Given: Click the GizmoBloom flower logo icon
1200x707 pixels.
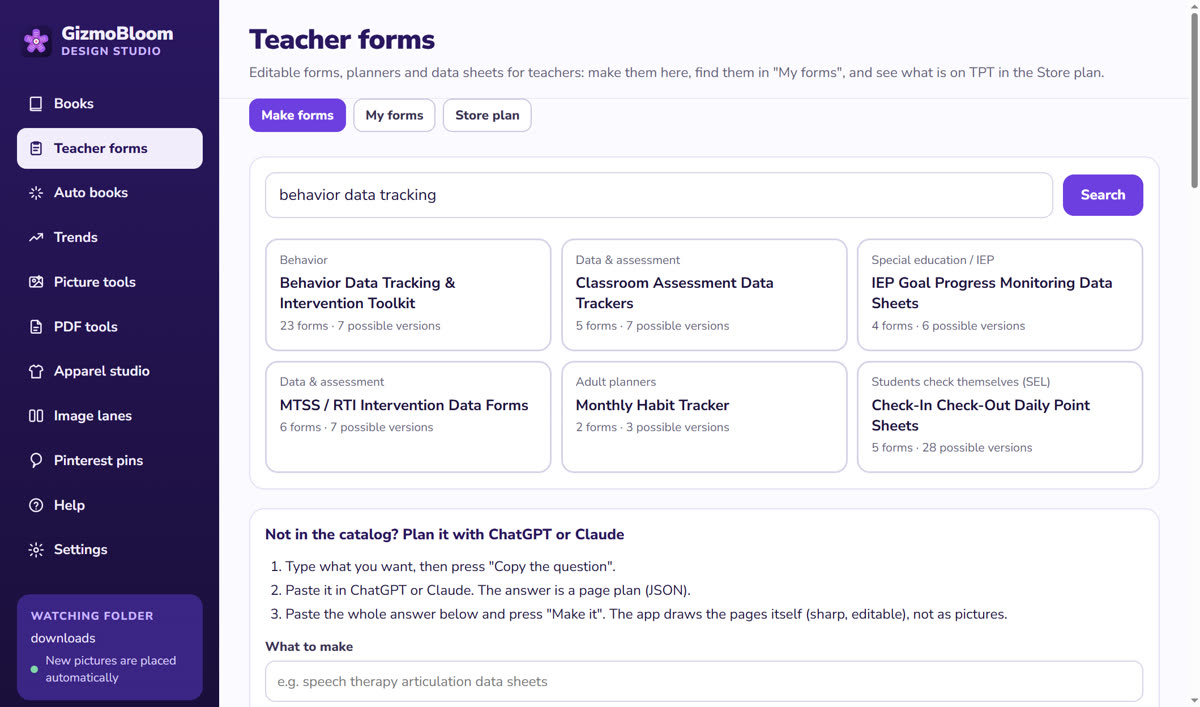Looking at the screenshot, I should [36, 41].
